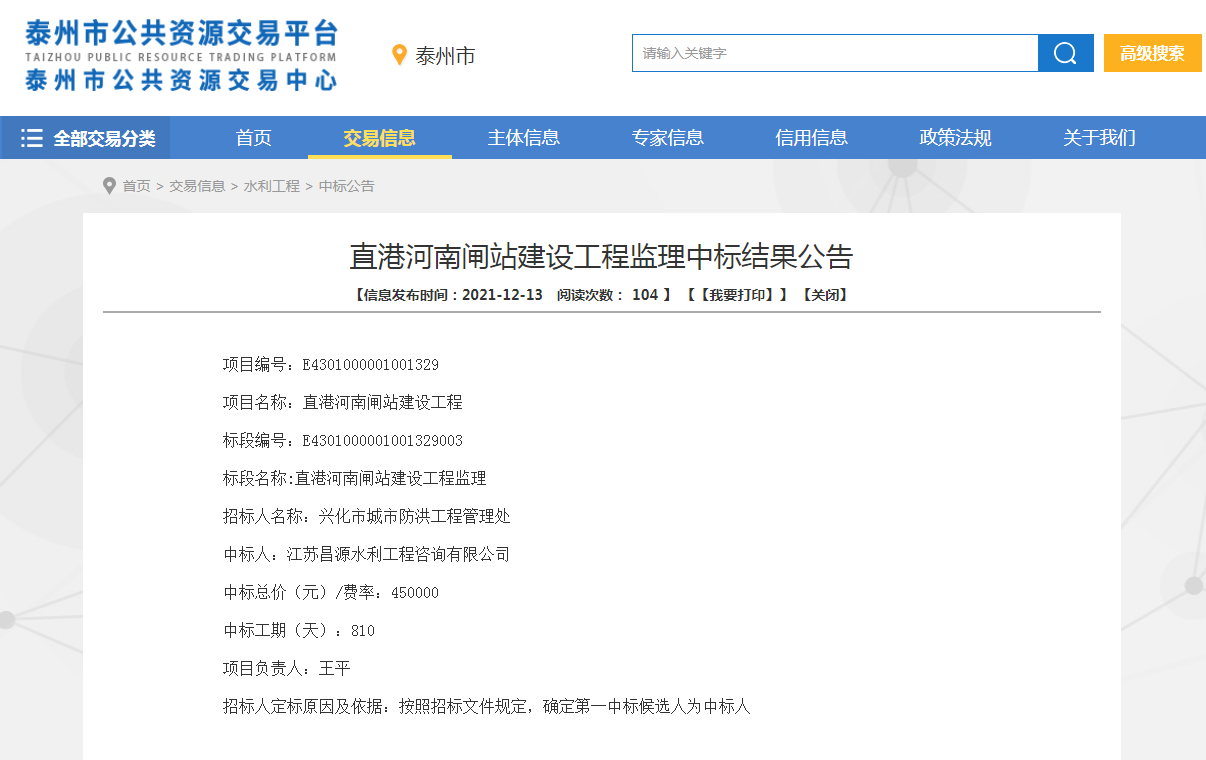The width and height of the screenshot is (1206, 760).
Task: Open 专家信息 navigation tab
Action: point(668,138)
